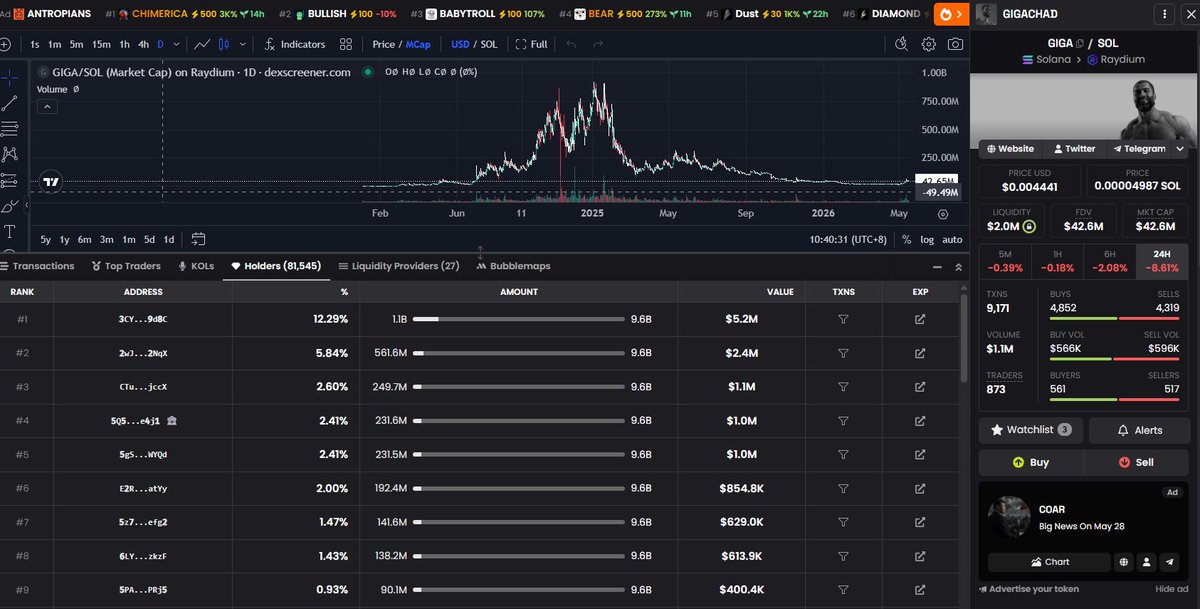This screenshot has width=1200, height=609.
Task: Select the brush drawing tool
Action: [10, 206]
